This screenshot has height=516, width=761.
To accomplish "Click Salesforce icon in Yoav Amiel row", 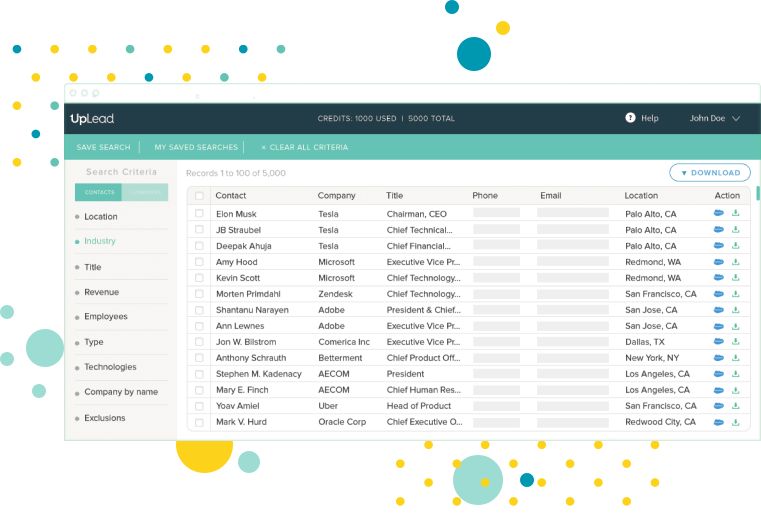I will click(719, 406).
